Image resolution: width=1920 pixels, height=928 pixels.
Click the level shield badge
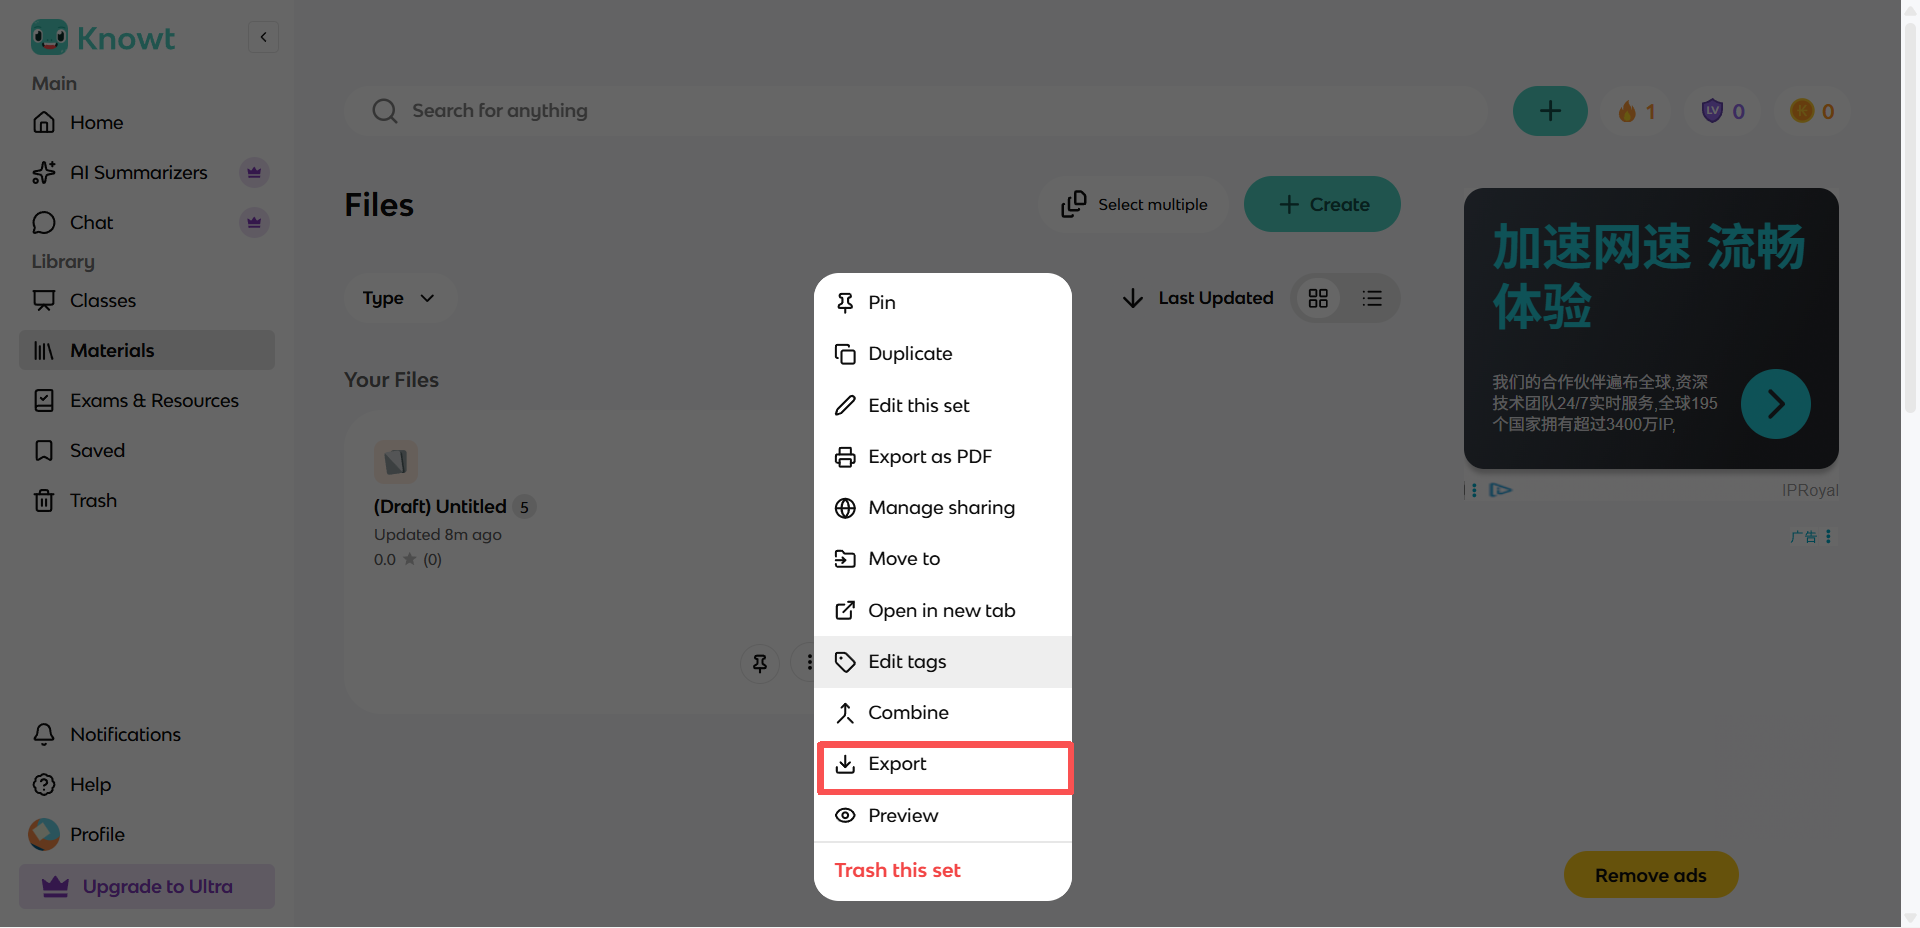point(1724,111)
